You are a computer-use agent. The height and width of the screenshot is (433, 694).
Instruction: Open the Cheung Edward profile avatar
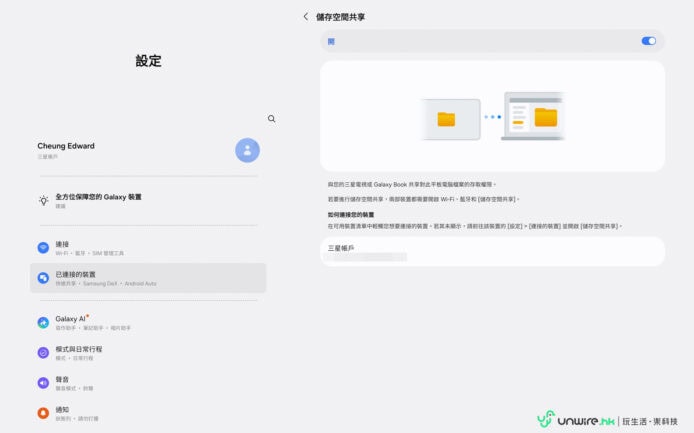coord(247,150)
